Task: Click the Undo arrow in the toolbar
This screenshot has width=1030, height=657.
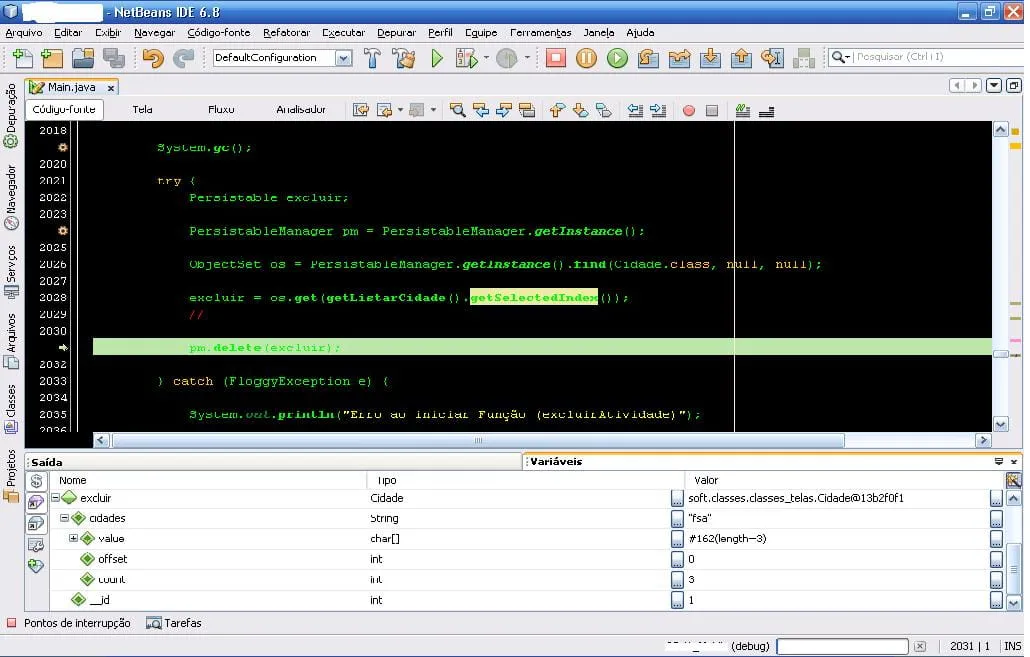Action: click(x=153, y=58)
